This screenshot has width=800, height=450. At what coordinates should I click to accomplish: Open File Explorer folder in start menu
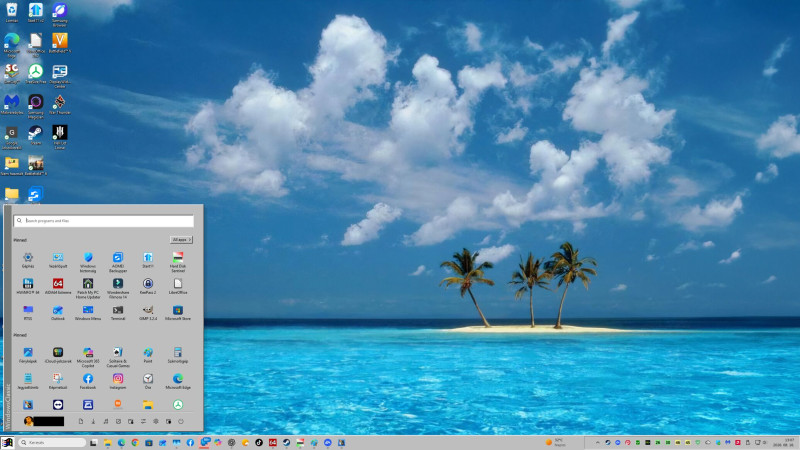[148, 405]
